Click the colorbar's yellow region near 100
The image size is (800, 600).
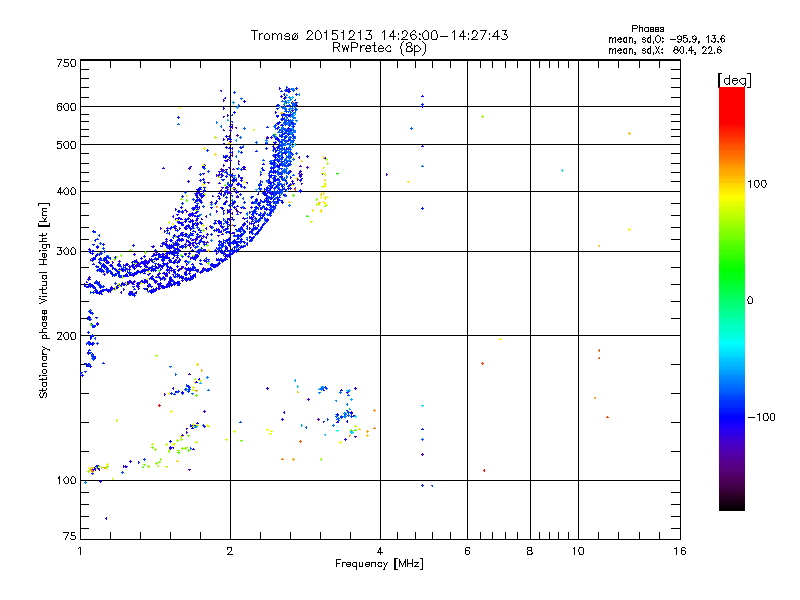point(732,194)
